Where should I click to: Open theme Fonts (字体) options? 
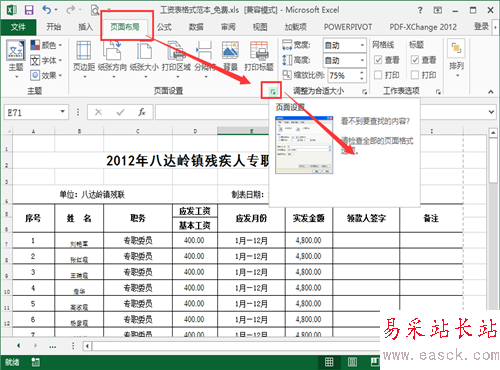click(46, 60)
